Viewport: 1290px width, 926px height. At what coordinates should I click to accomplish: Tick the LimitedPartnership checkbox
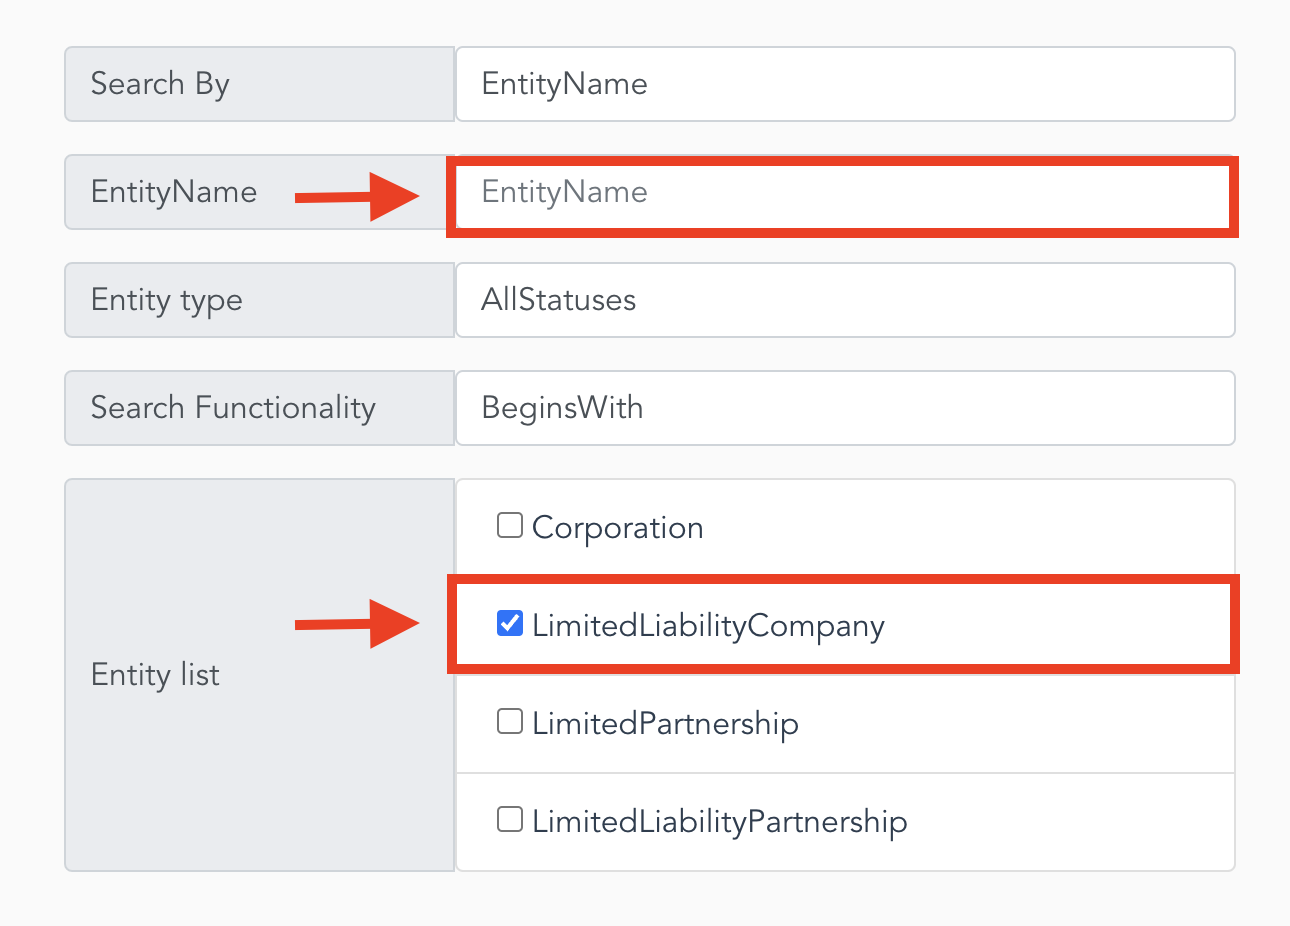point(510,721)
